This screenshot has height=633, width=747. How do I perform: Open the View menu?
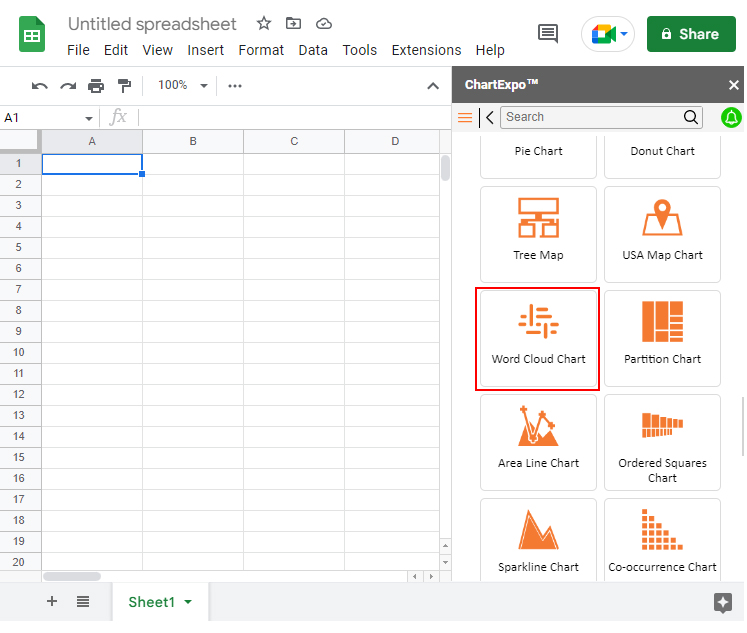157,50
